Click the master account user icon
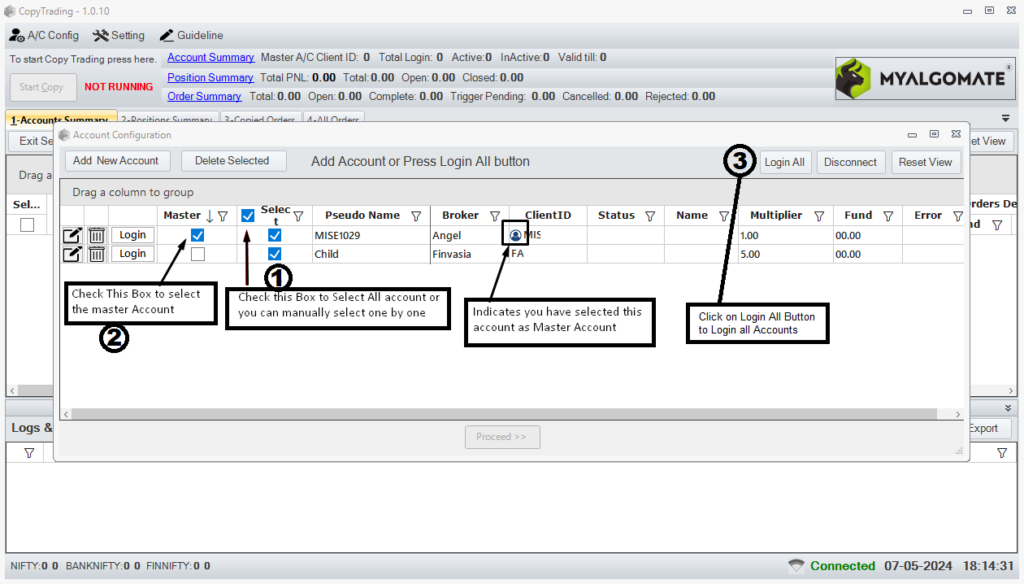Image resolution: width=1024 pixels, height=584 pixels. [x=515, y=235]
